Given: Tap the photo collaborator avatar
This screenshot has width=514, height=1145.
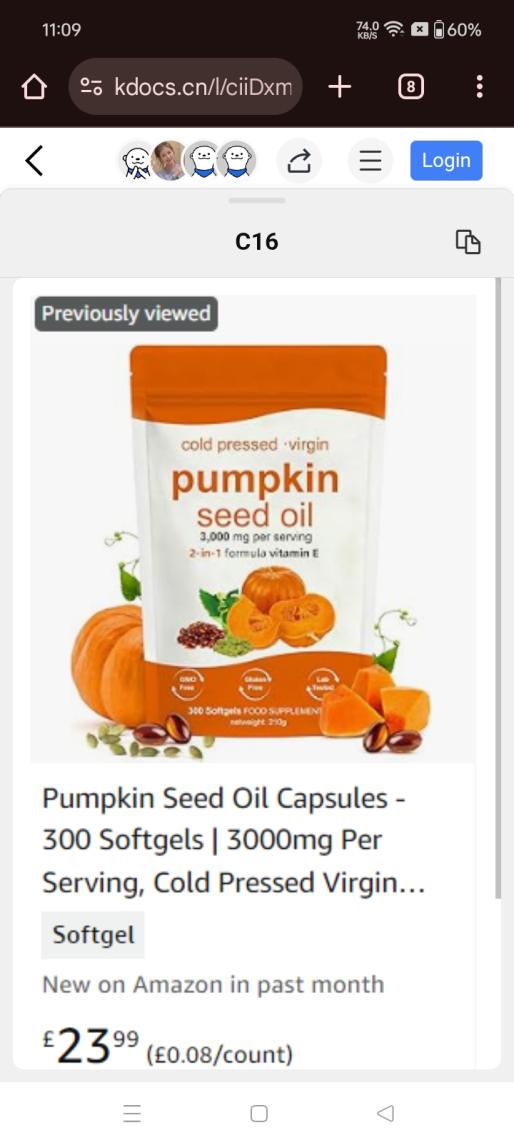Looking at the screenshot, I should pyautogui.click(x=169, y=161).
